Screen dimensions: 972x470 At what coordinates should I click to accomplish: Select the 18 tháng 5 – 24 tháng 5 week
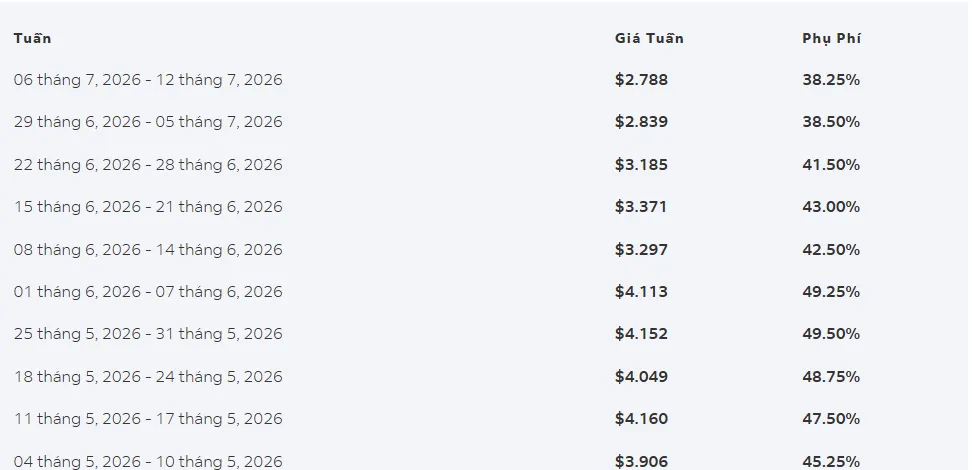tap(148, 376)
